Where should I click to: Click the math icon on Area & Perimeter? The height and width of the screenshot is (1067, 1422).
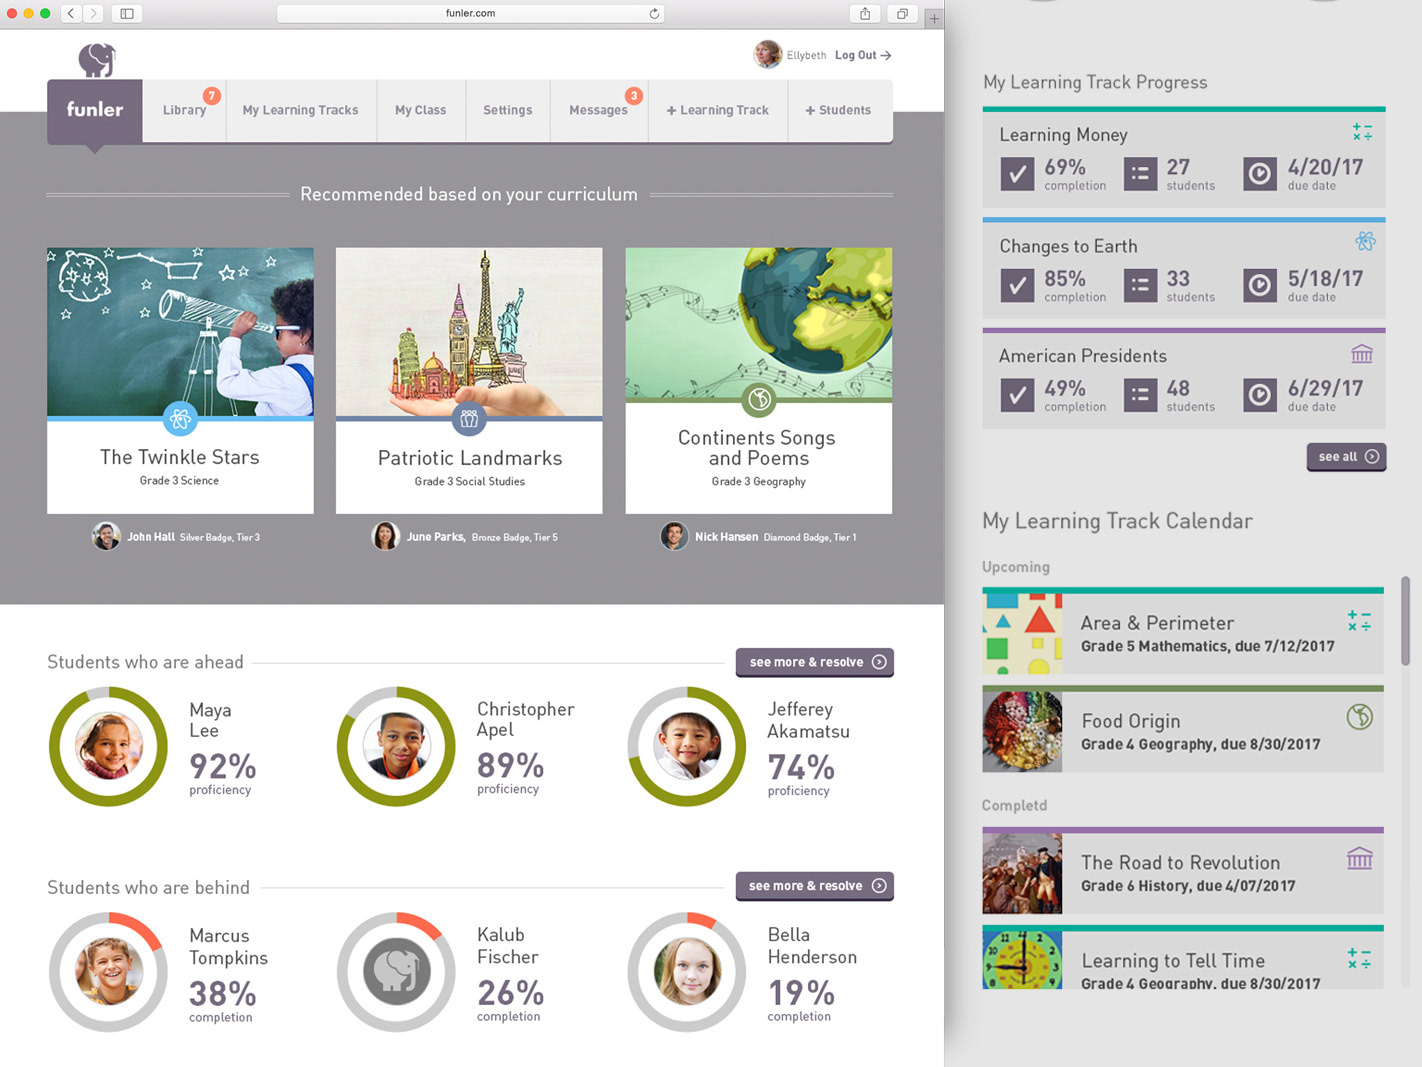[1359, 621]
